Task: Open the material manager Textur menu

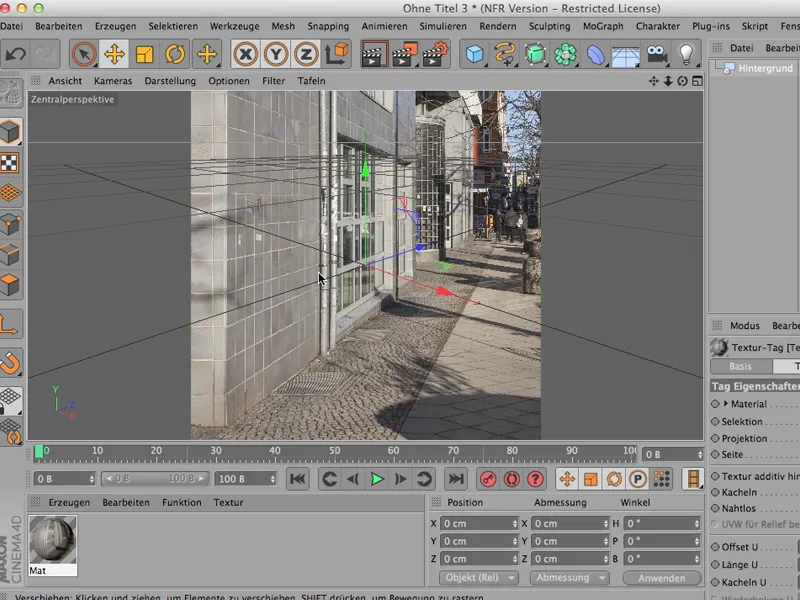Action: coord(228,503)
